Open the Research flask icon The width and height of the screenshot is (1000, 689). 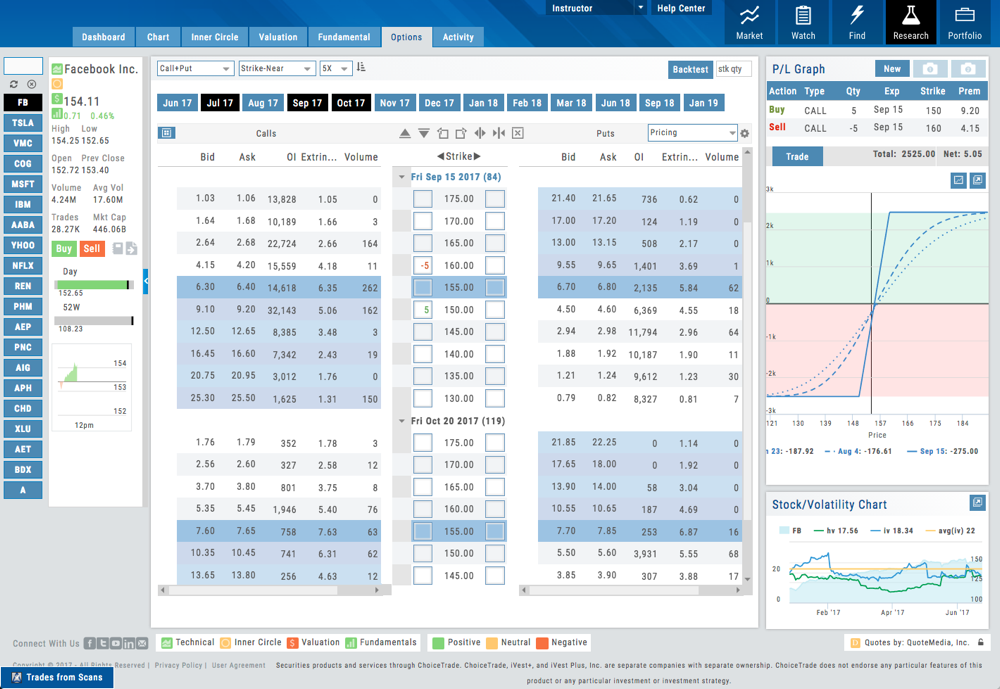click(x=911, y=22)
